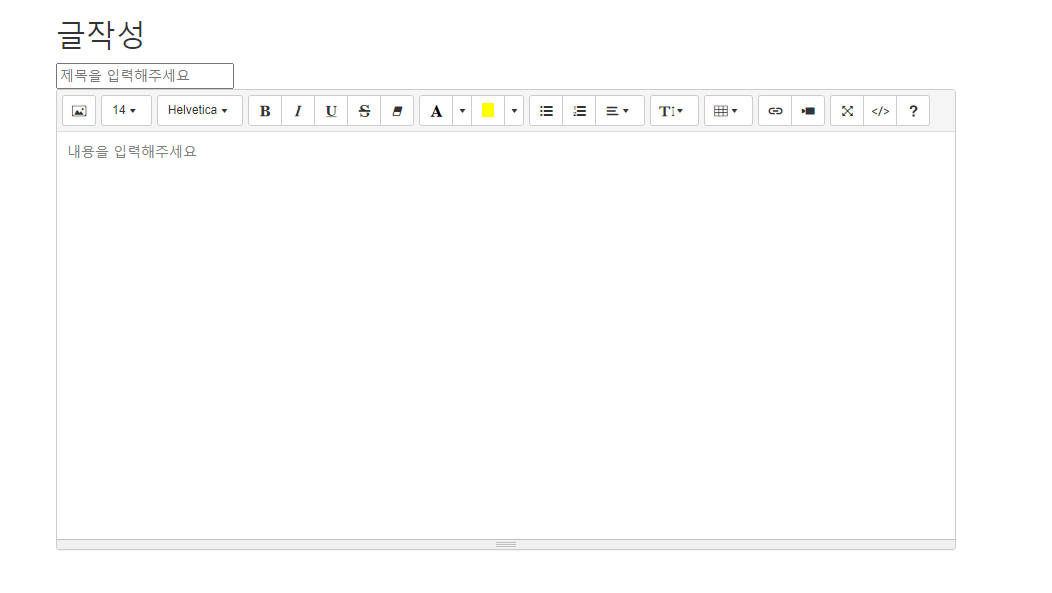Image resolution: width=1052 pixels, height=593 pixels.
Task: Click the insert link icon
Action: [x=775, y=111]
